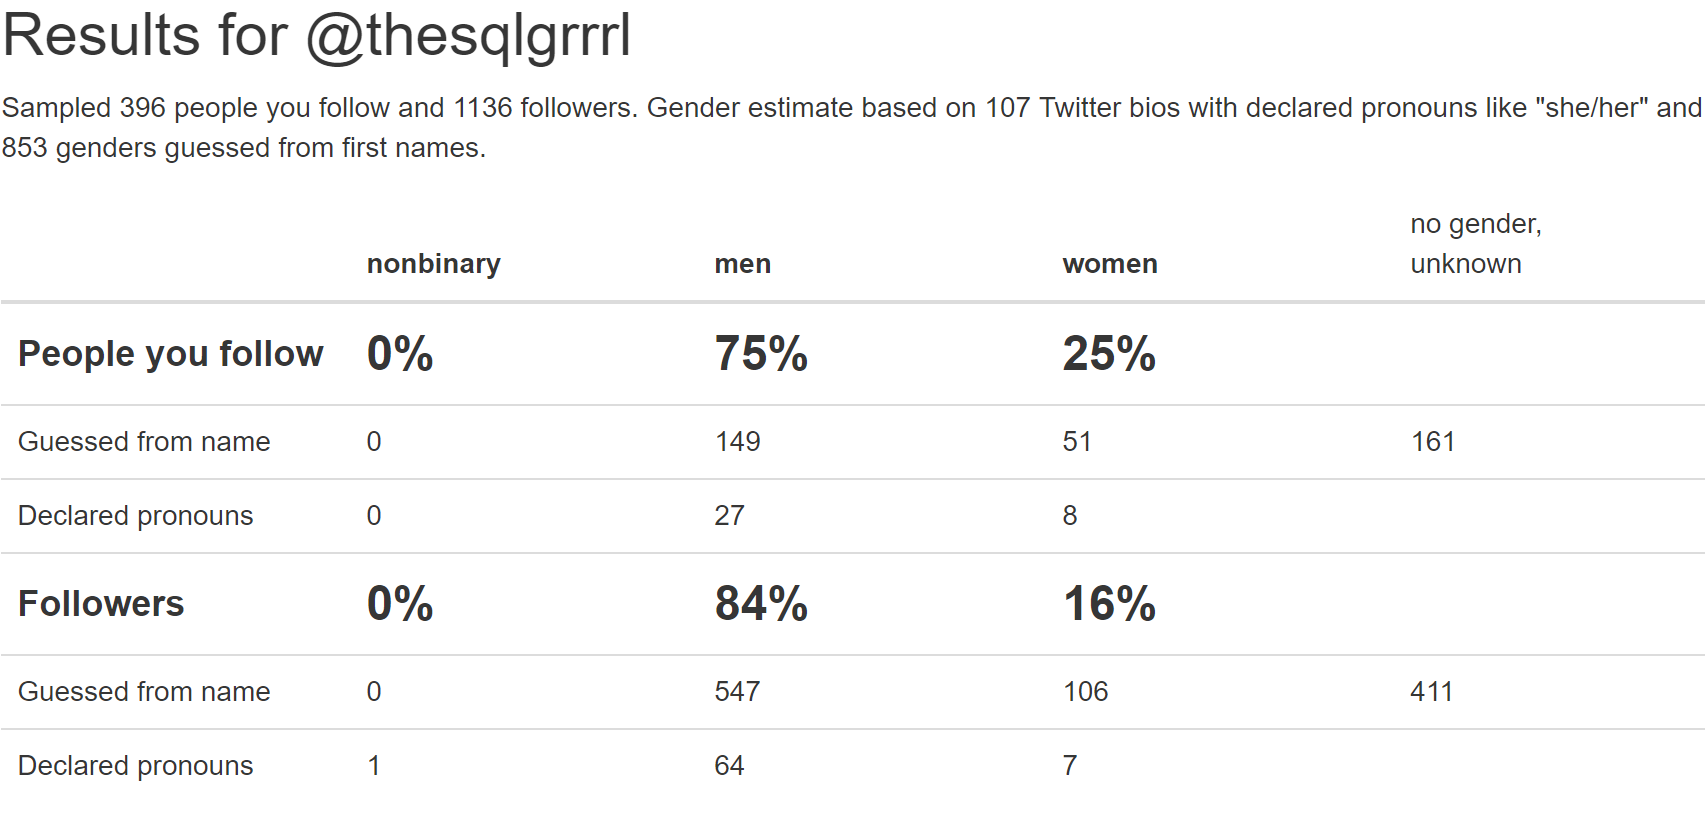Screen dimensions: 1705x816
Task: Click the "Results for @thesqlgrrrl" heading
Action: [x=317, y=36]
